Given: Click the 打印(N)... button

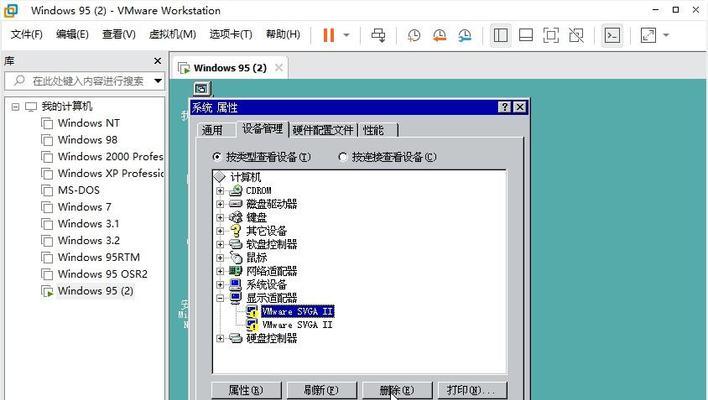Looking at the screenshot, I should 472,391.
